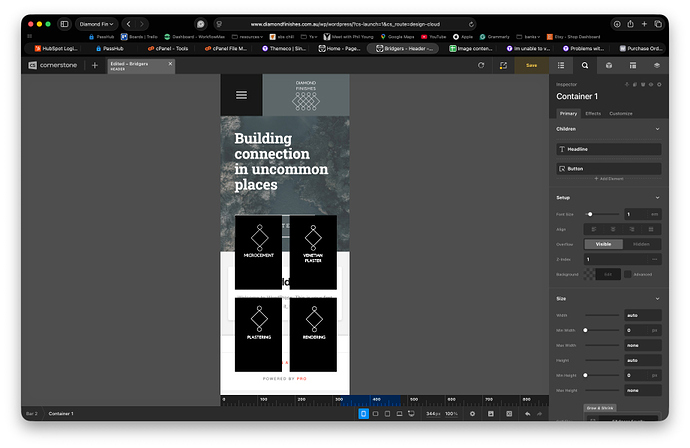Set Overflow to Hidden

point(641,243)
